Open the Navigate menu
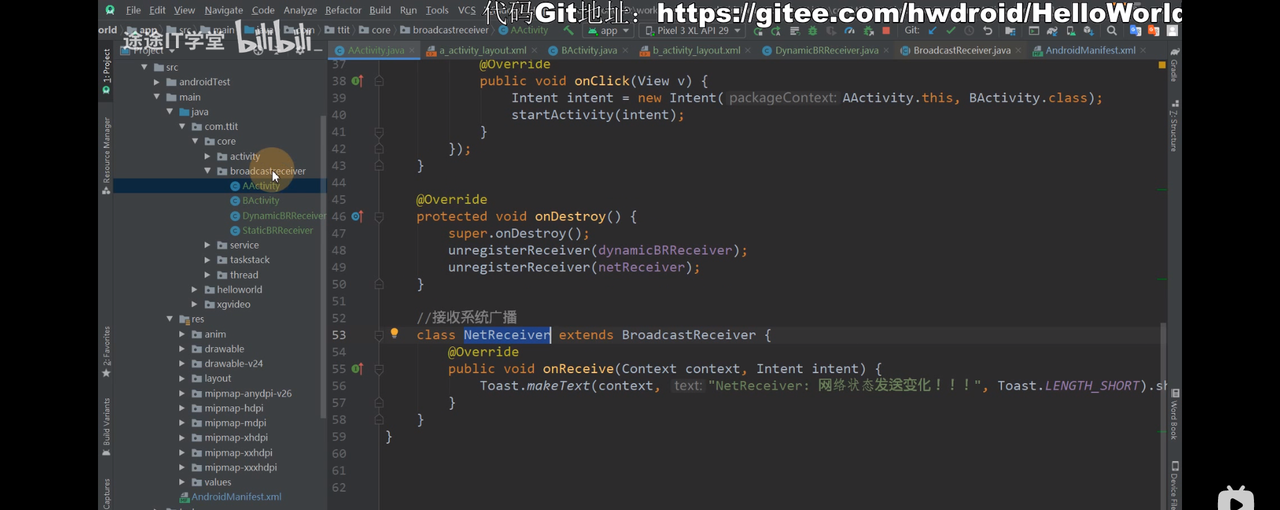Image resolution: width=1280 pixels, height=510 pixels. pyautogui.click(x=223, y=10)
